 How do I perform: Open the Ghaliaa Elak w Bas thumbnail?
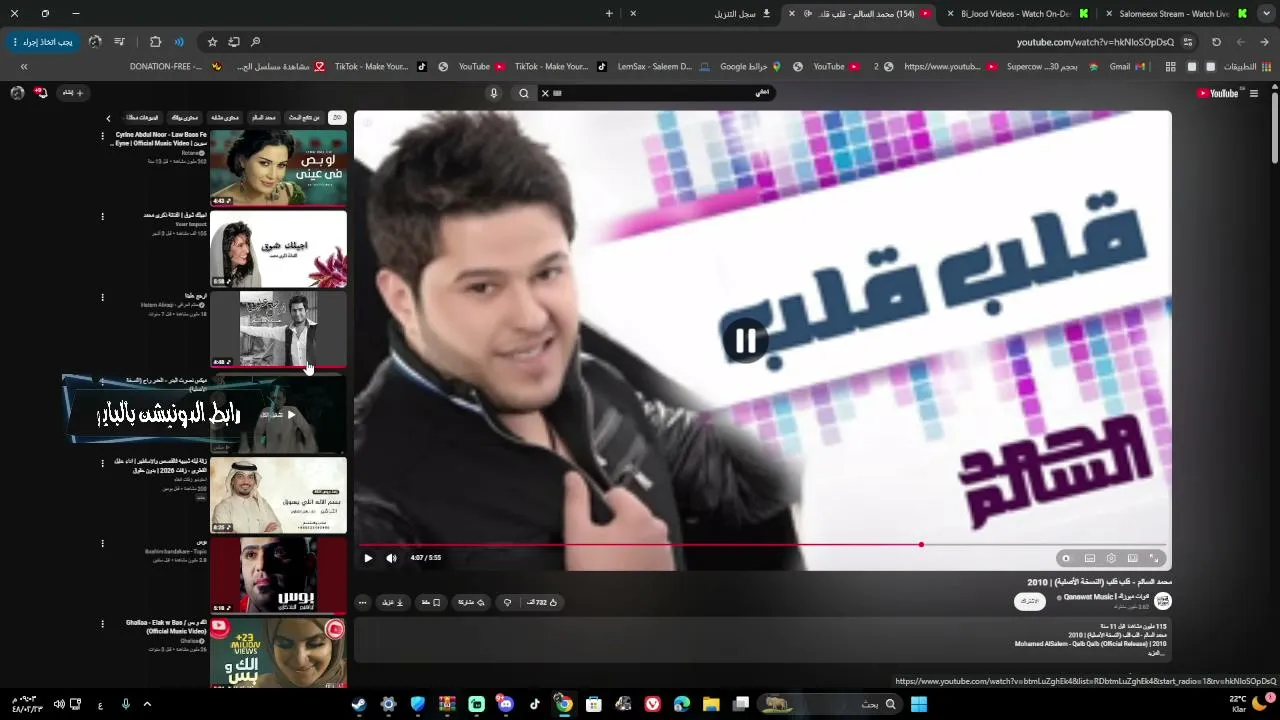[x=278, y=653]
